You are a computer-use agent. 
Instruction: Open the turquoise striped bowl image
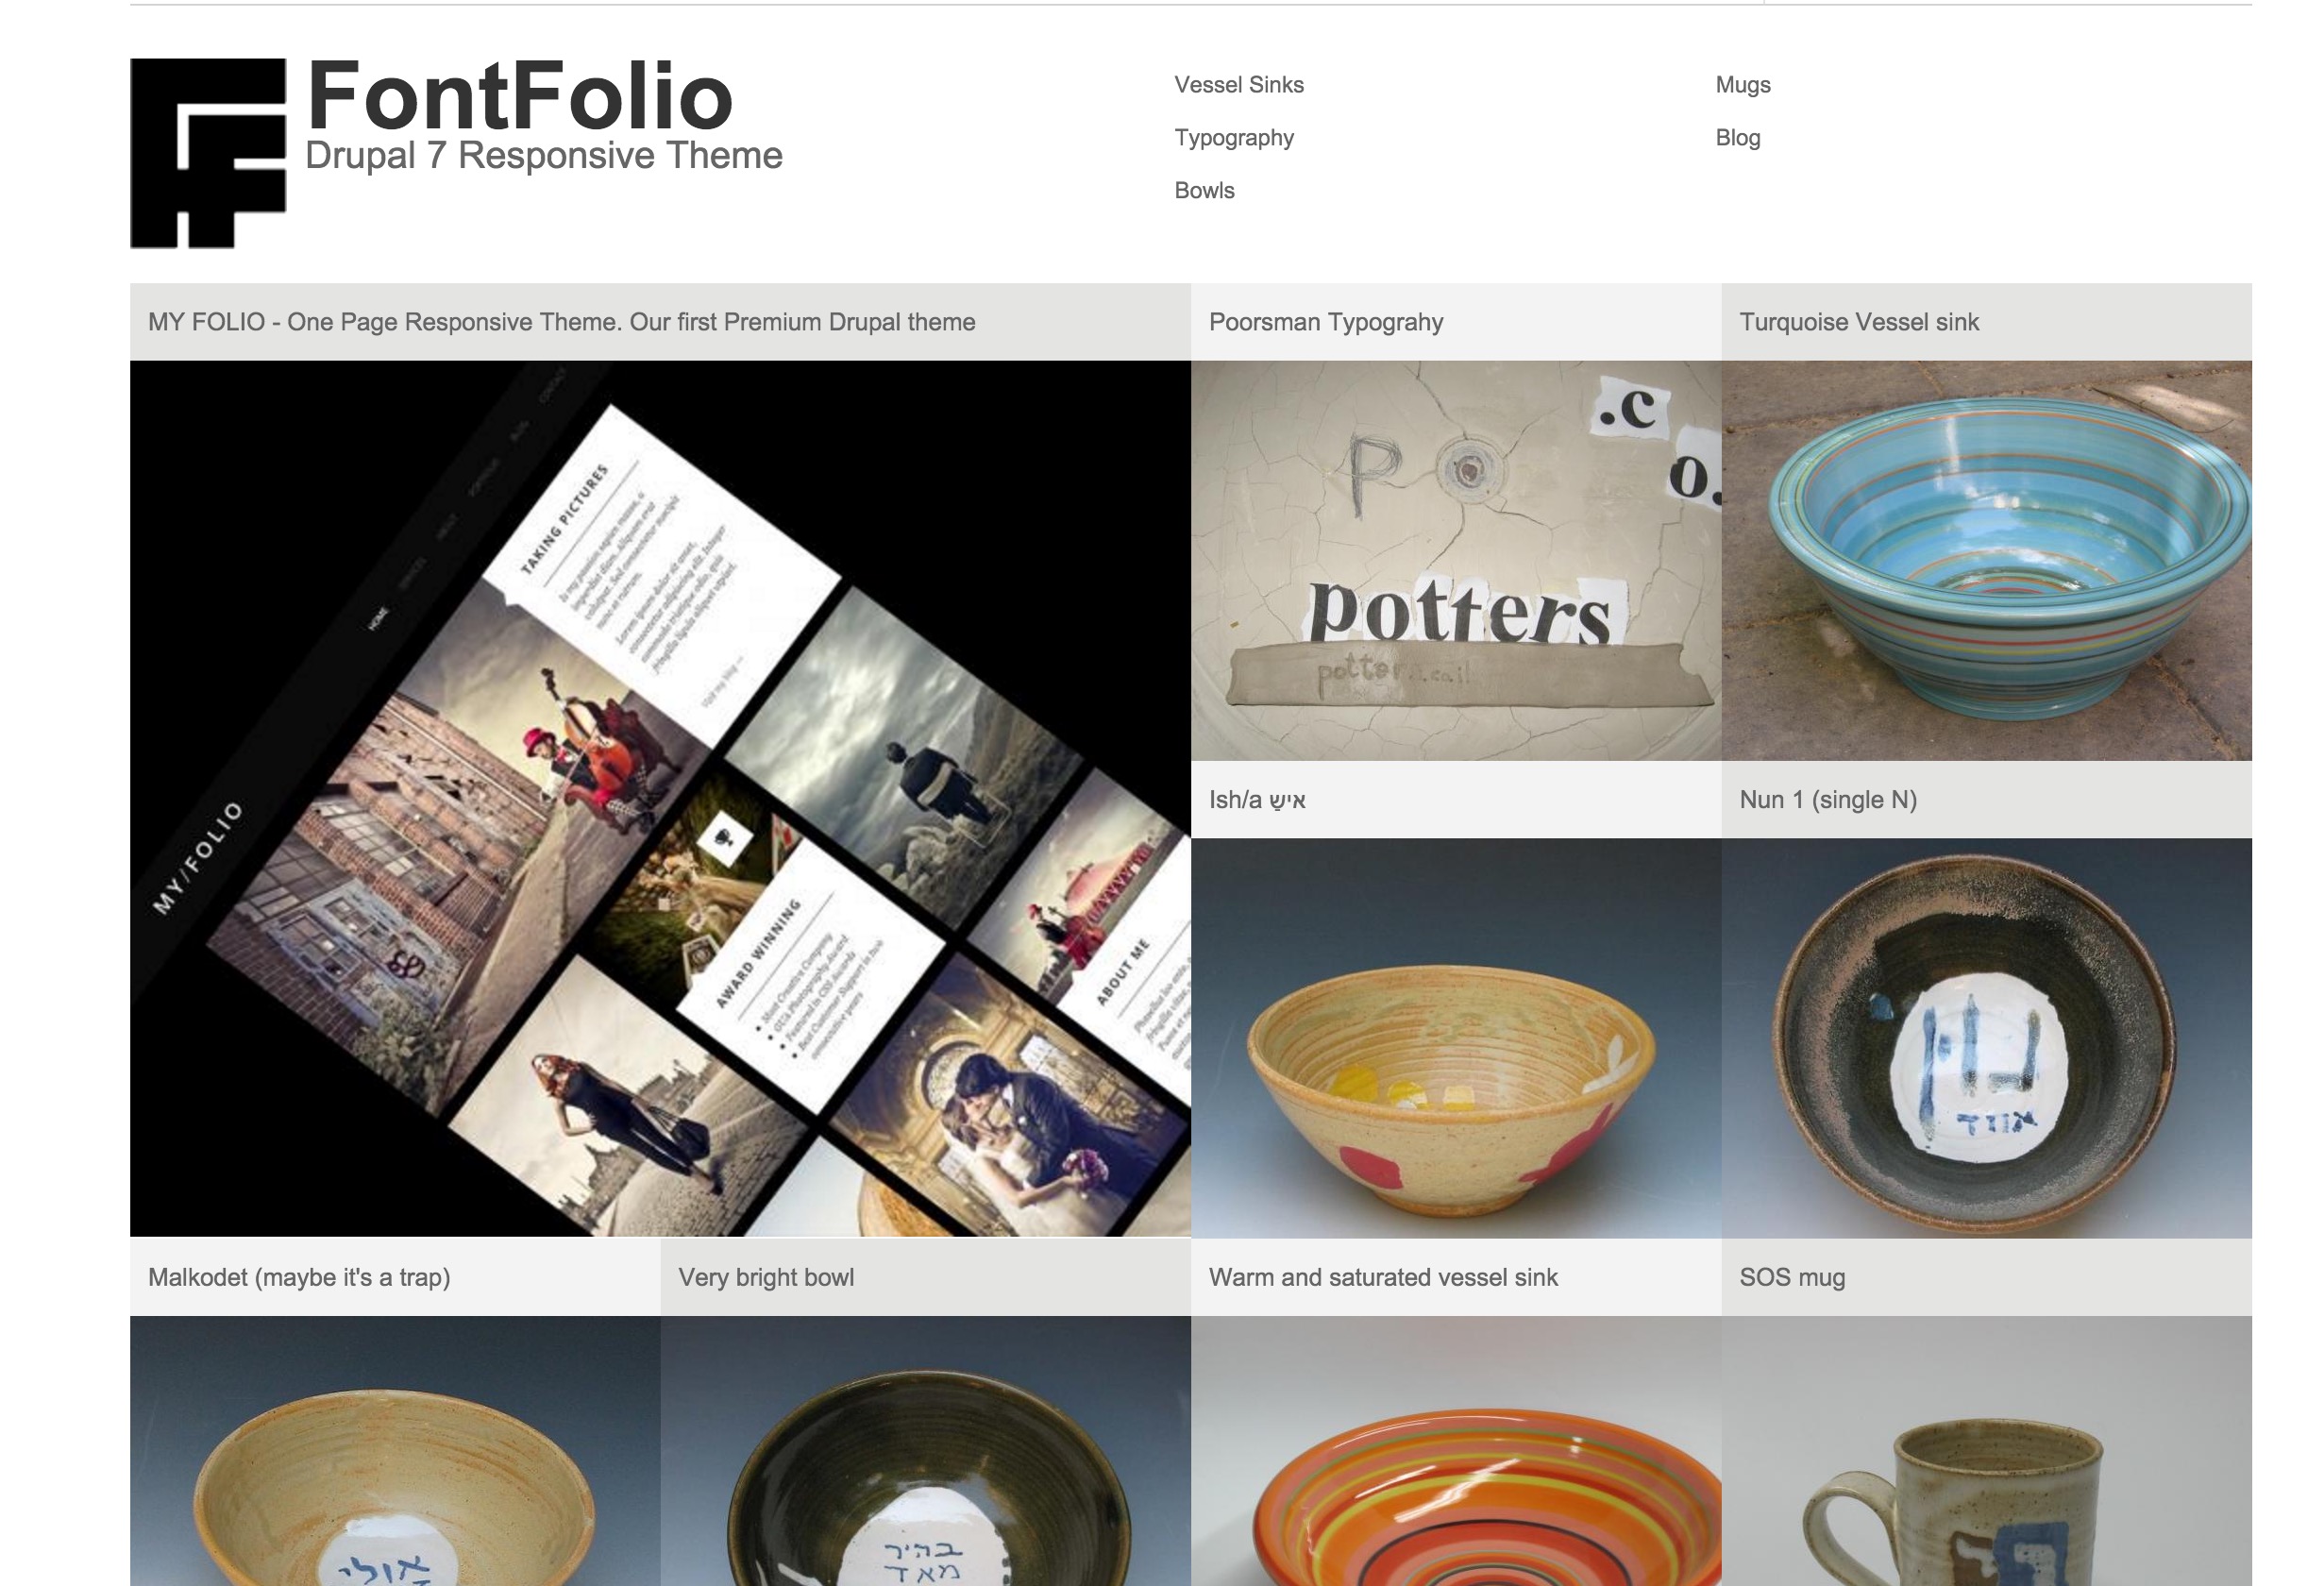tap(1987, 561)
